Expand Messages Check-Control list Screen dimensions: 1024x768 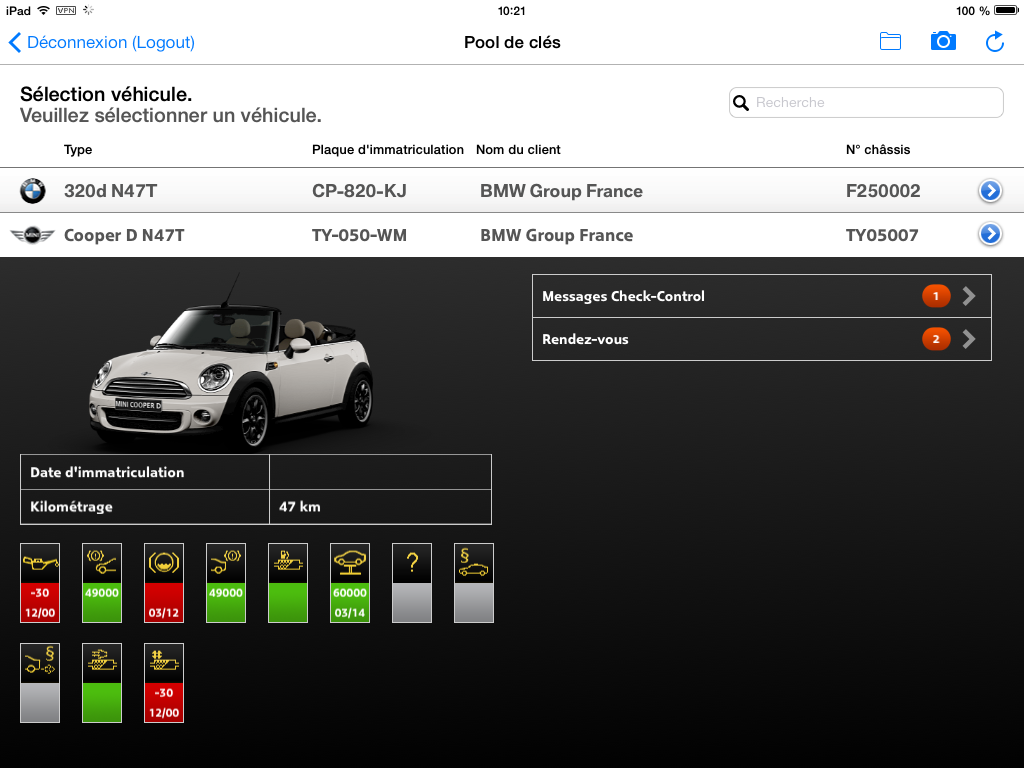click(x=761, y=296)
